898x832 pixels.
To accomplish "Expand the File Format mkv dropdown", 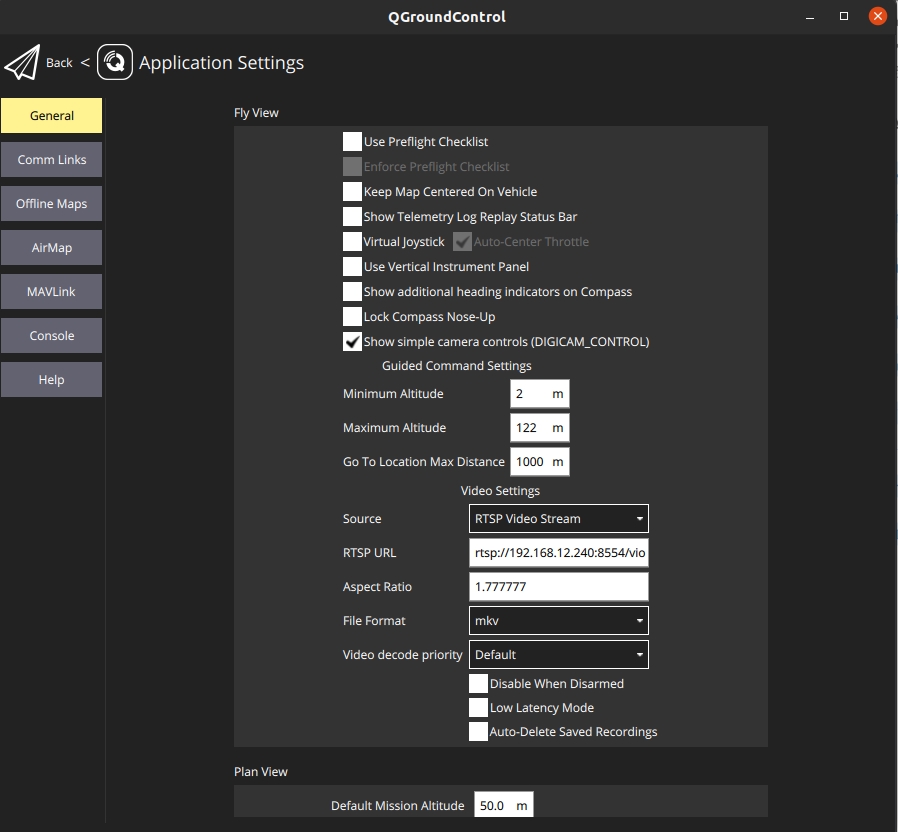I will pos(558,621).
